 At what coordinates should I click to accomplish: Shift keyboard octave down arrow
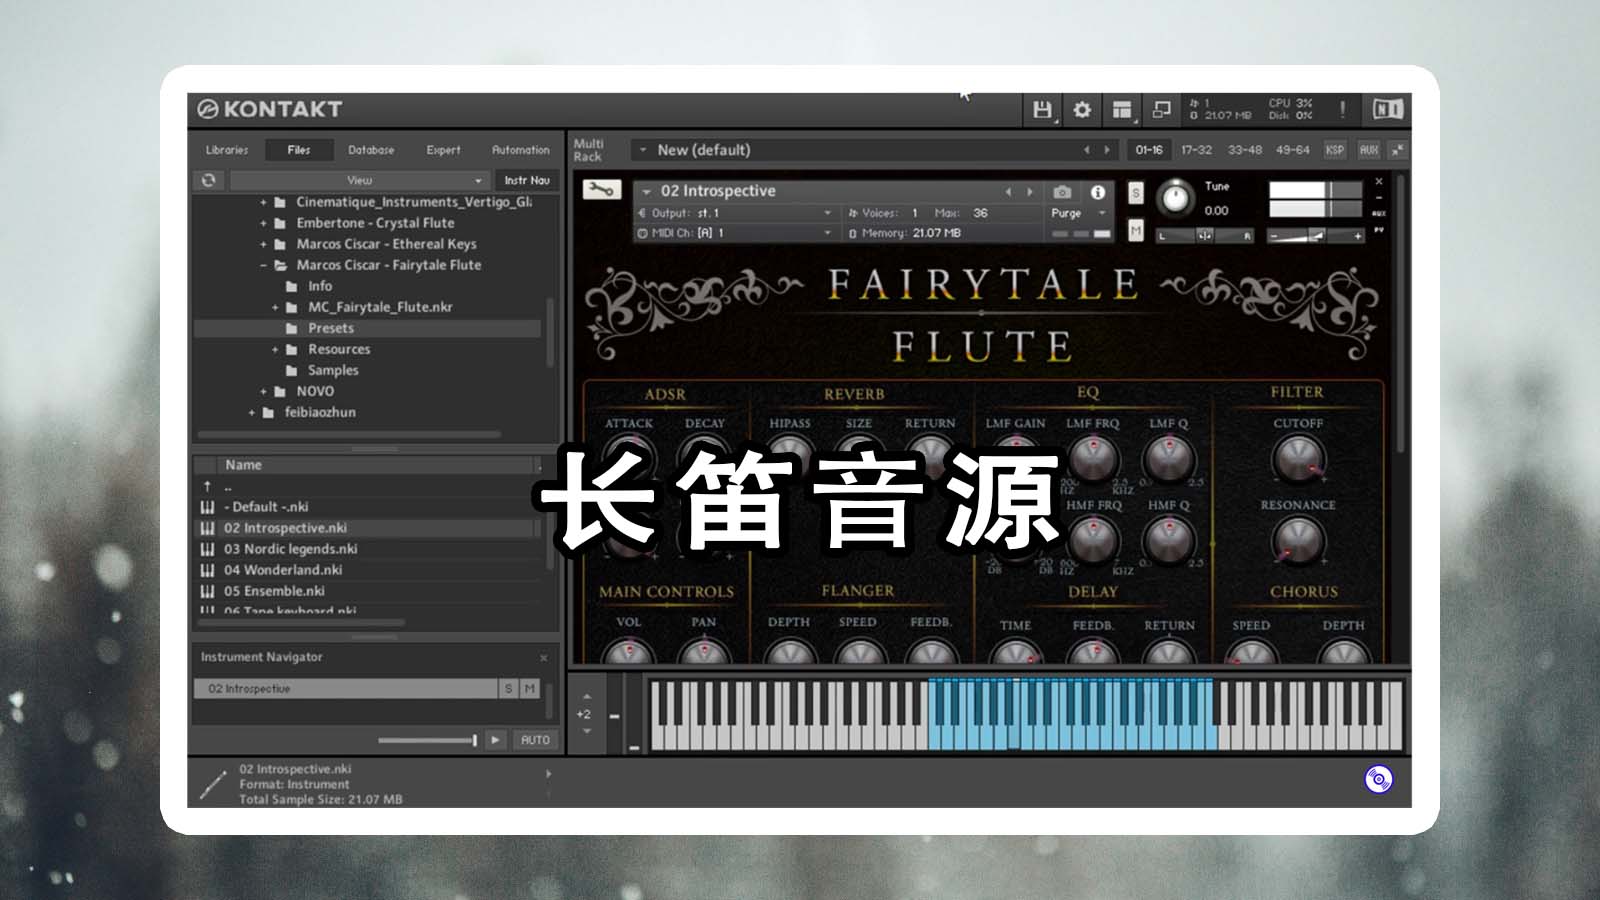[x=586, y=732]
